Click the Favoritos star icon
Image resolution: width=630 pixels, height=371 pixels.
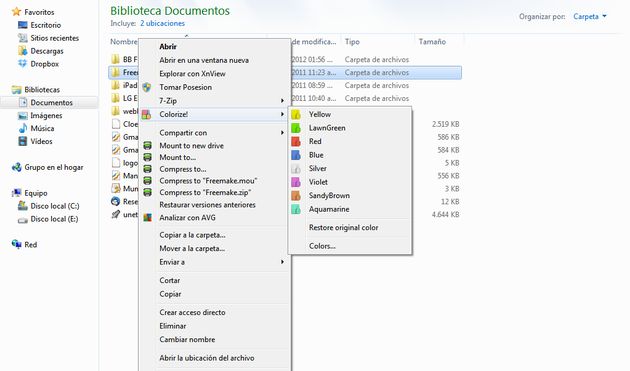click(16, 12)
